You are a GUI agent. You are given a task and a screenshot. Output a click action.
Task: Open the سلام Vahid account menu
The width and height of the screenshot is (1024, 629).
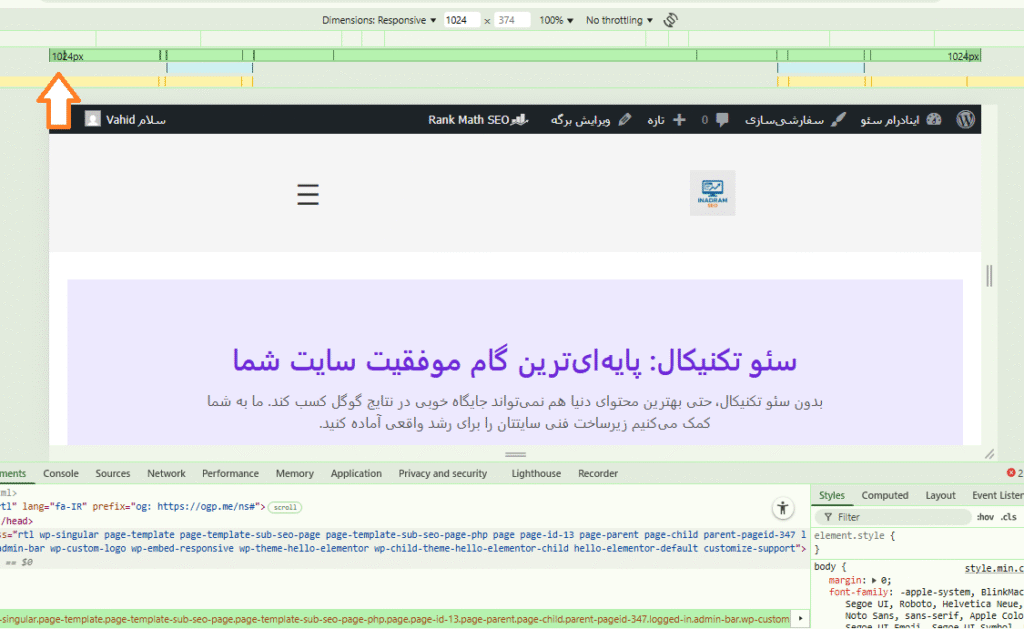click(x=136, y=120)
